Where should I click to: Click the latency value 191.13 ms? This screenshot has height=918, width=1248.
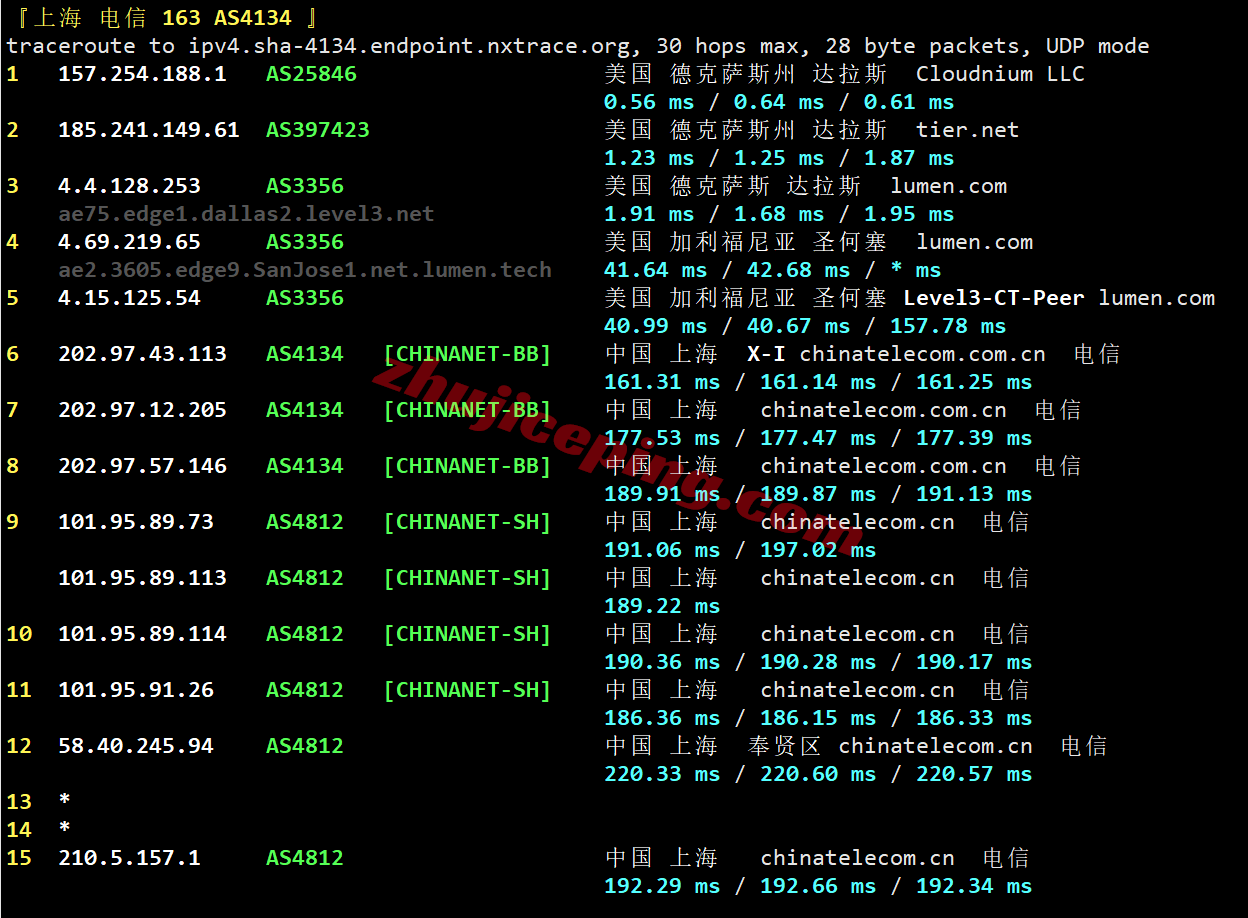coord(974,494)
